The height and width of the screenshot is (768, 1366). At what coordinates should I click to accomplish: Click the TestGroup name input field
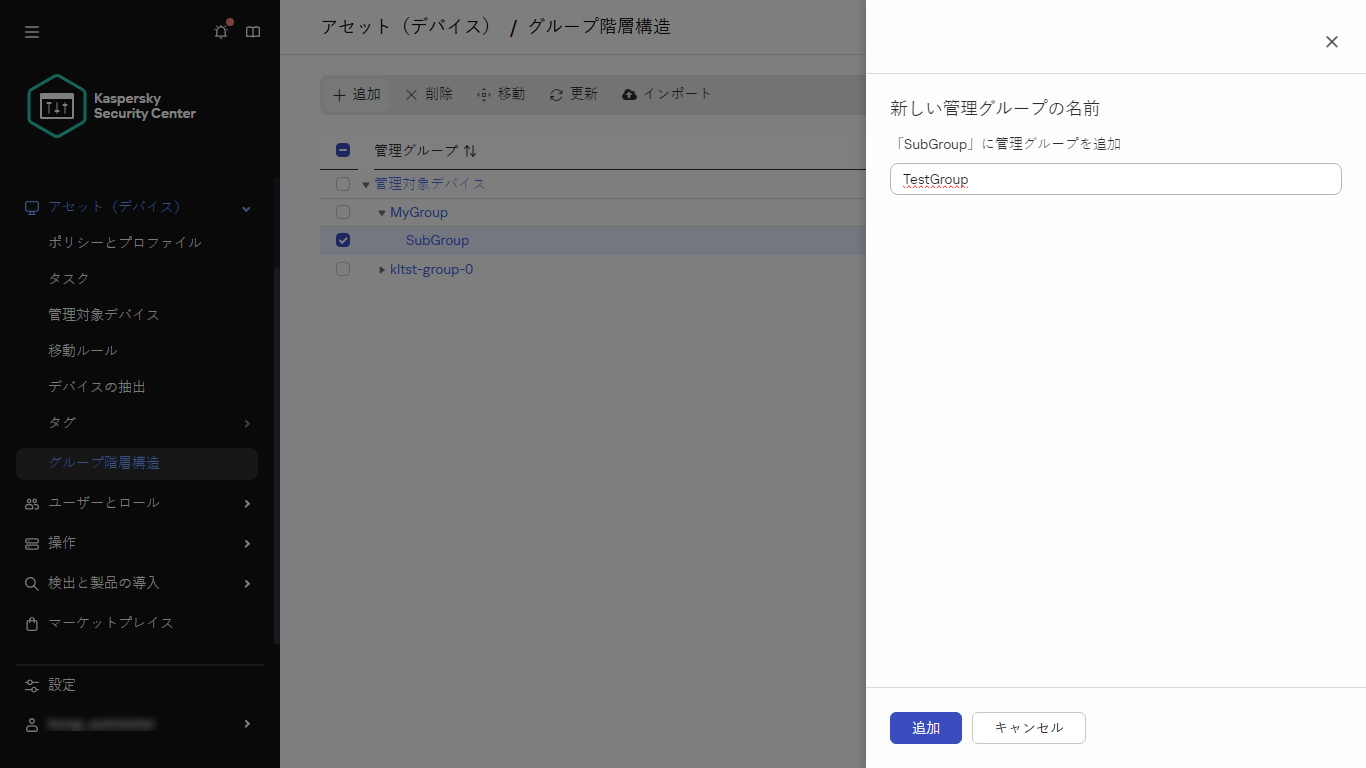pos(1115,179)
